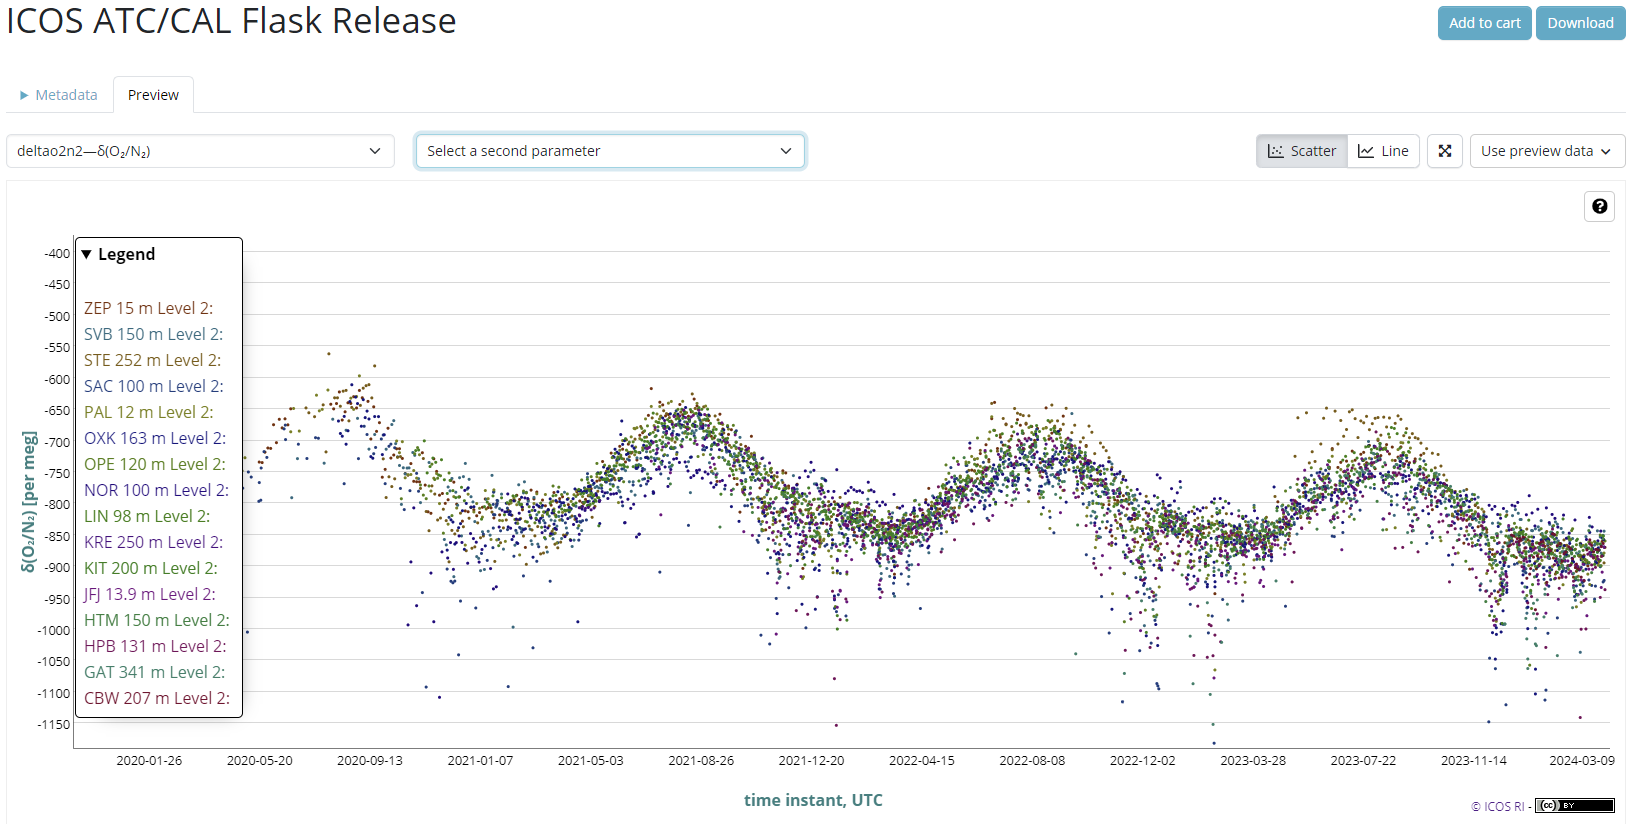Toggle OXK 163 m Level 2 series
1626x824 pixels.
(155, 438)
